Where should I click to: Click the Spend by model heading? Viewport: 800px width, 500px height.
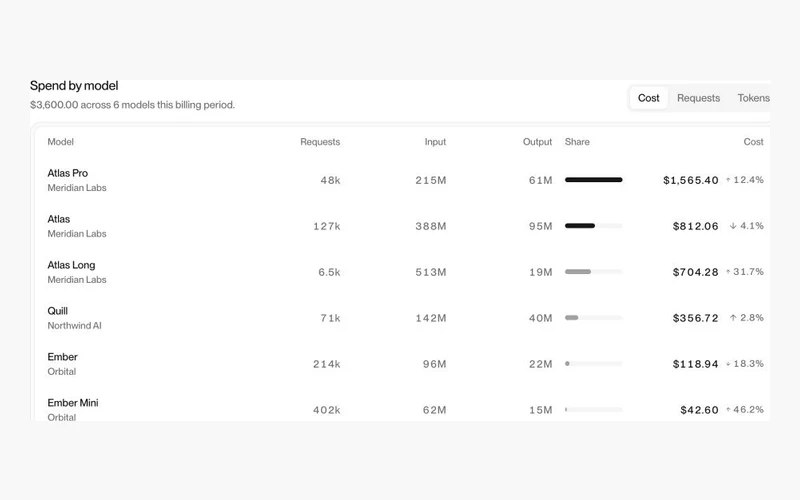[x=74, y=86]
